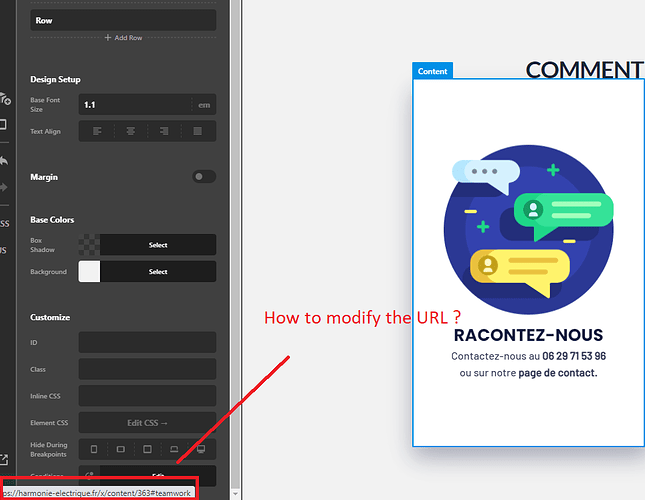Viewport: 645px width, 500px height.
Task: Select the left text align icon
Action: coord(97,131)
